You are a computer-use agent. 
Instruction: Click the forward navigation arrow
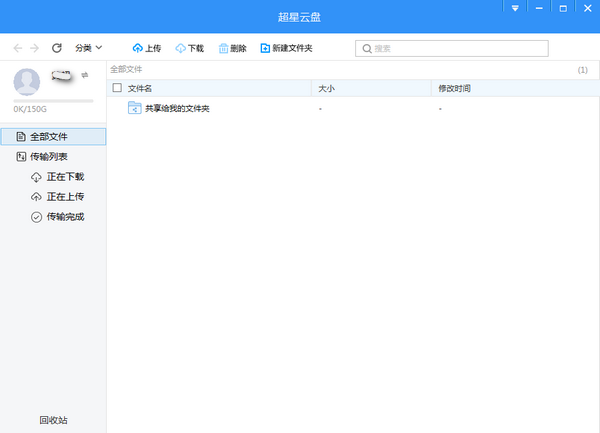pos(35,48)
